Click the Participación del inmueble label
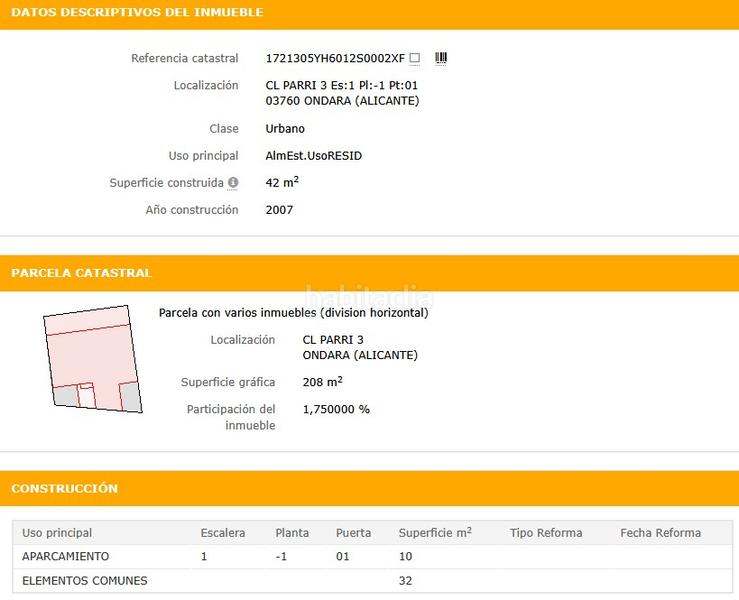This screenshot has width=739, height=600. coord(231,417)
